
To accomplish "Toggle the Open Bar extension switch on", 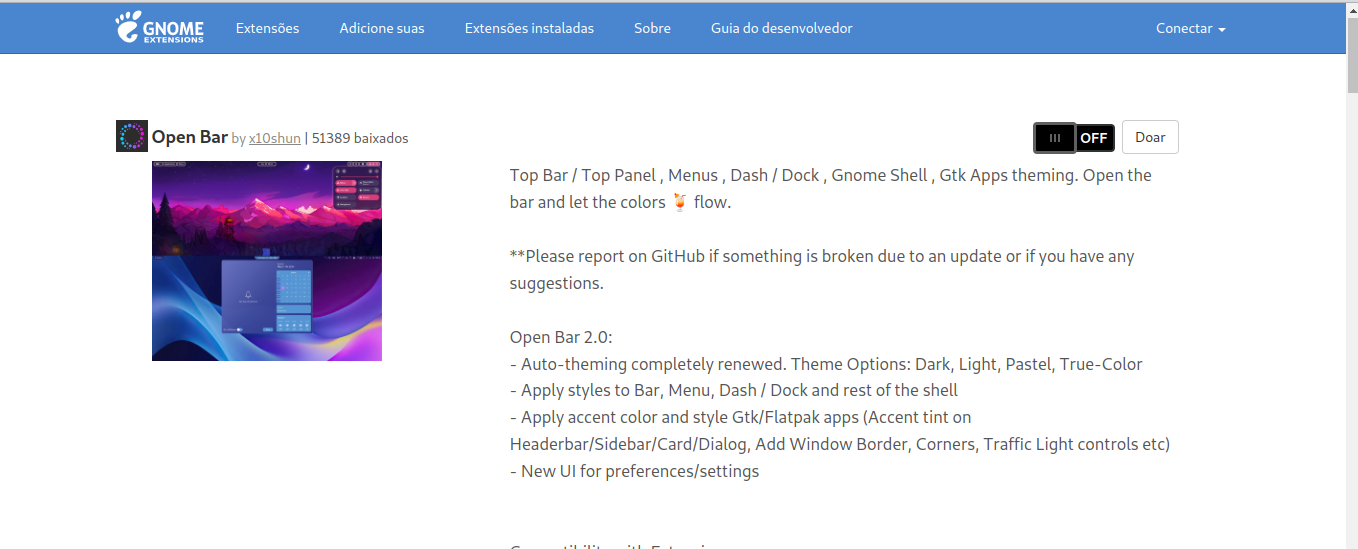I will pyautogui.click(x=1074, y=138).
